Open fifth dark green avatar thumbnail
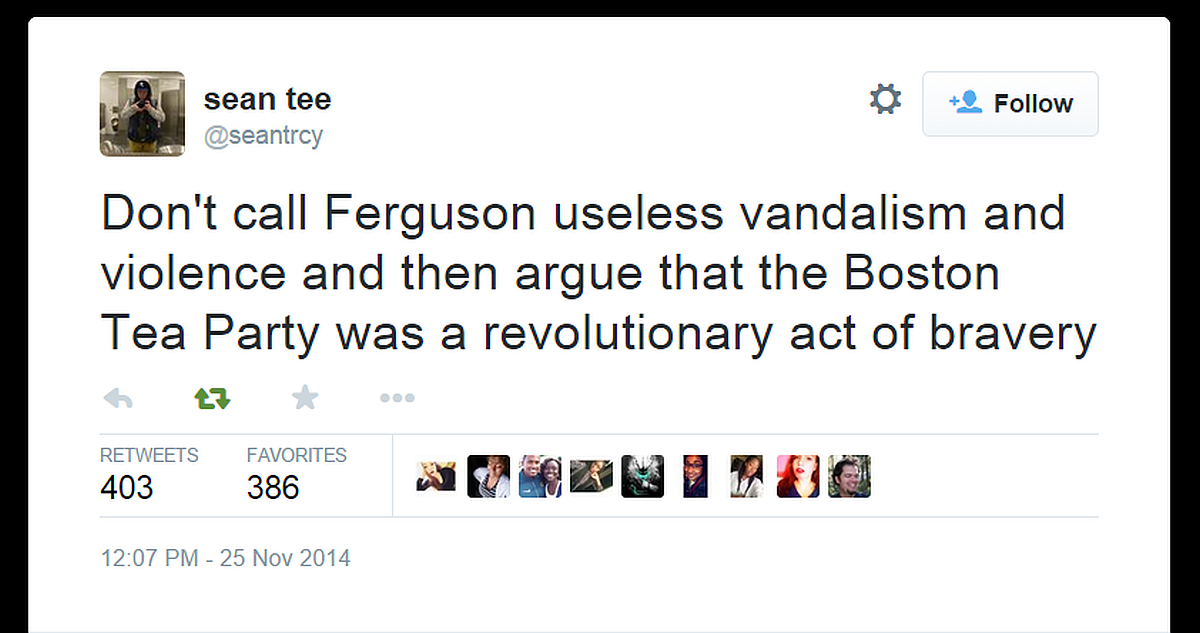 coord(643,477)
